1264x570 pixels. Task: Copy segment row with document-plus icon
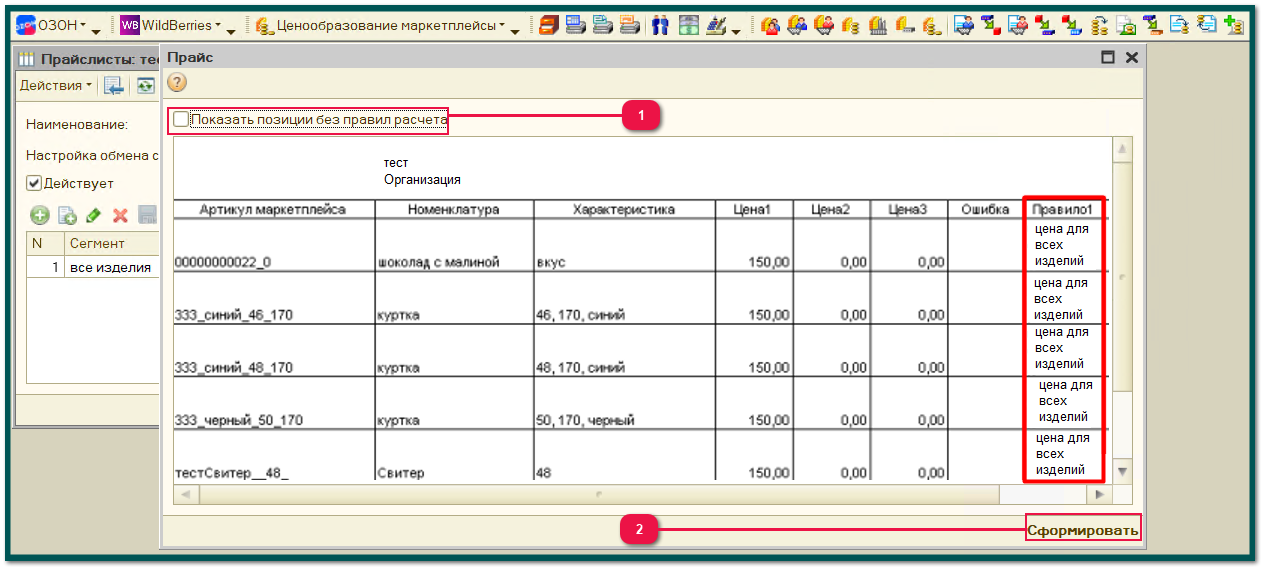(x=67, y=215)
